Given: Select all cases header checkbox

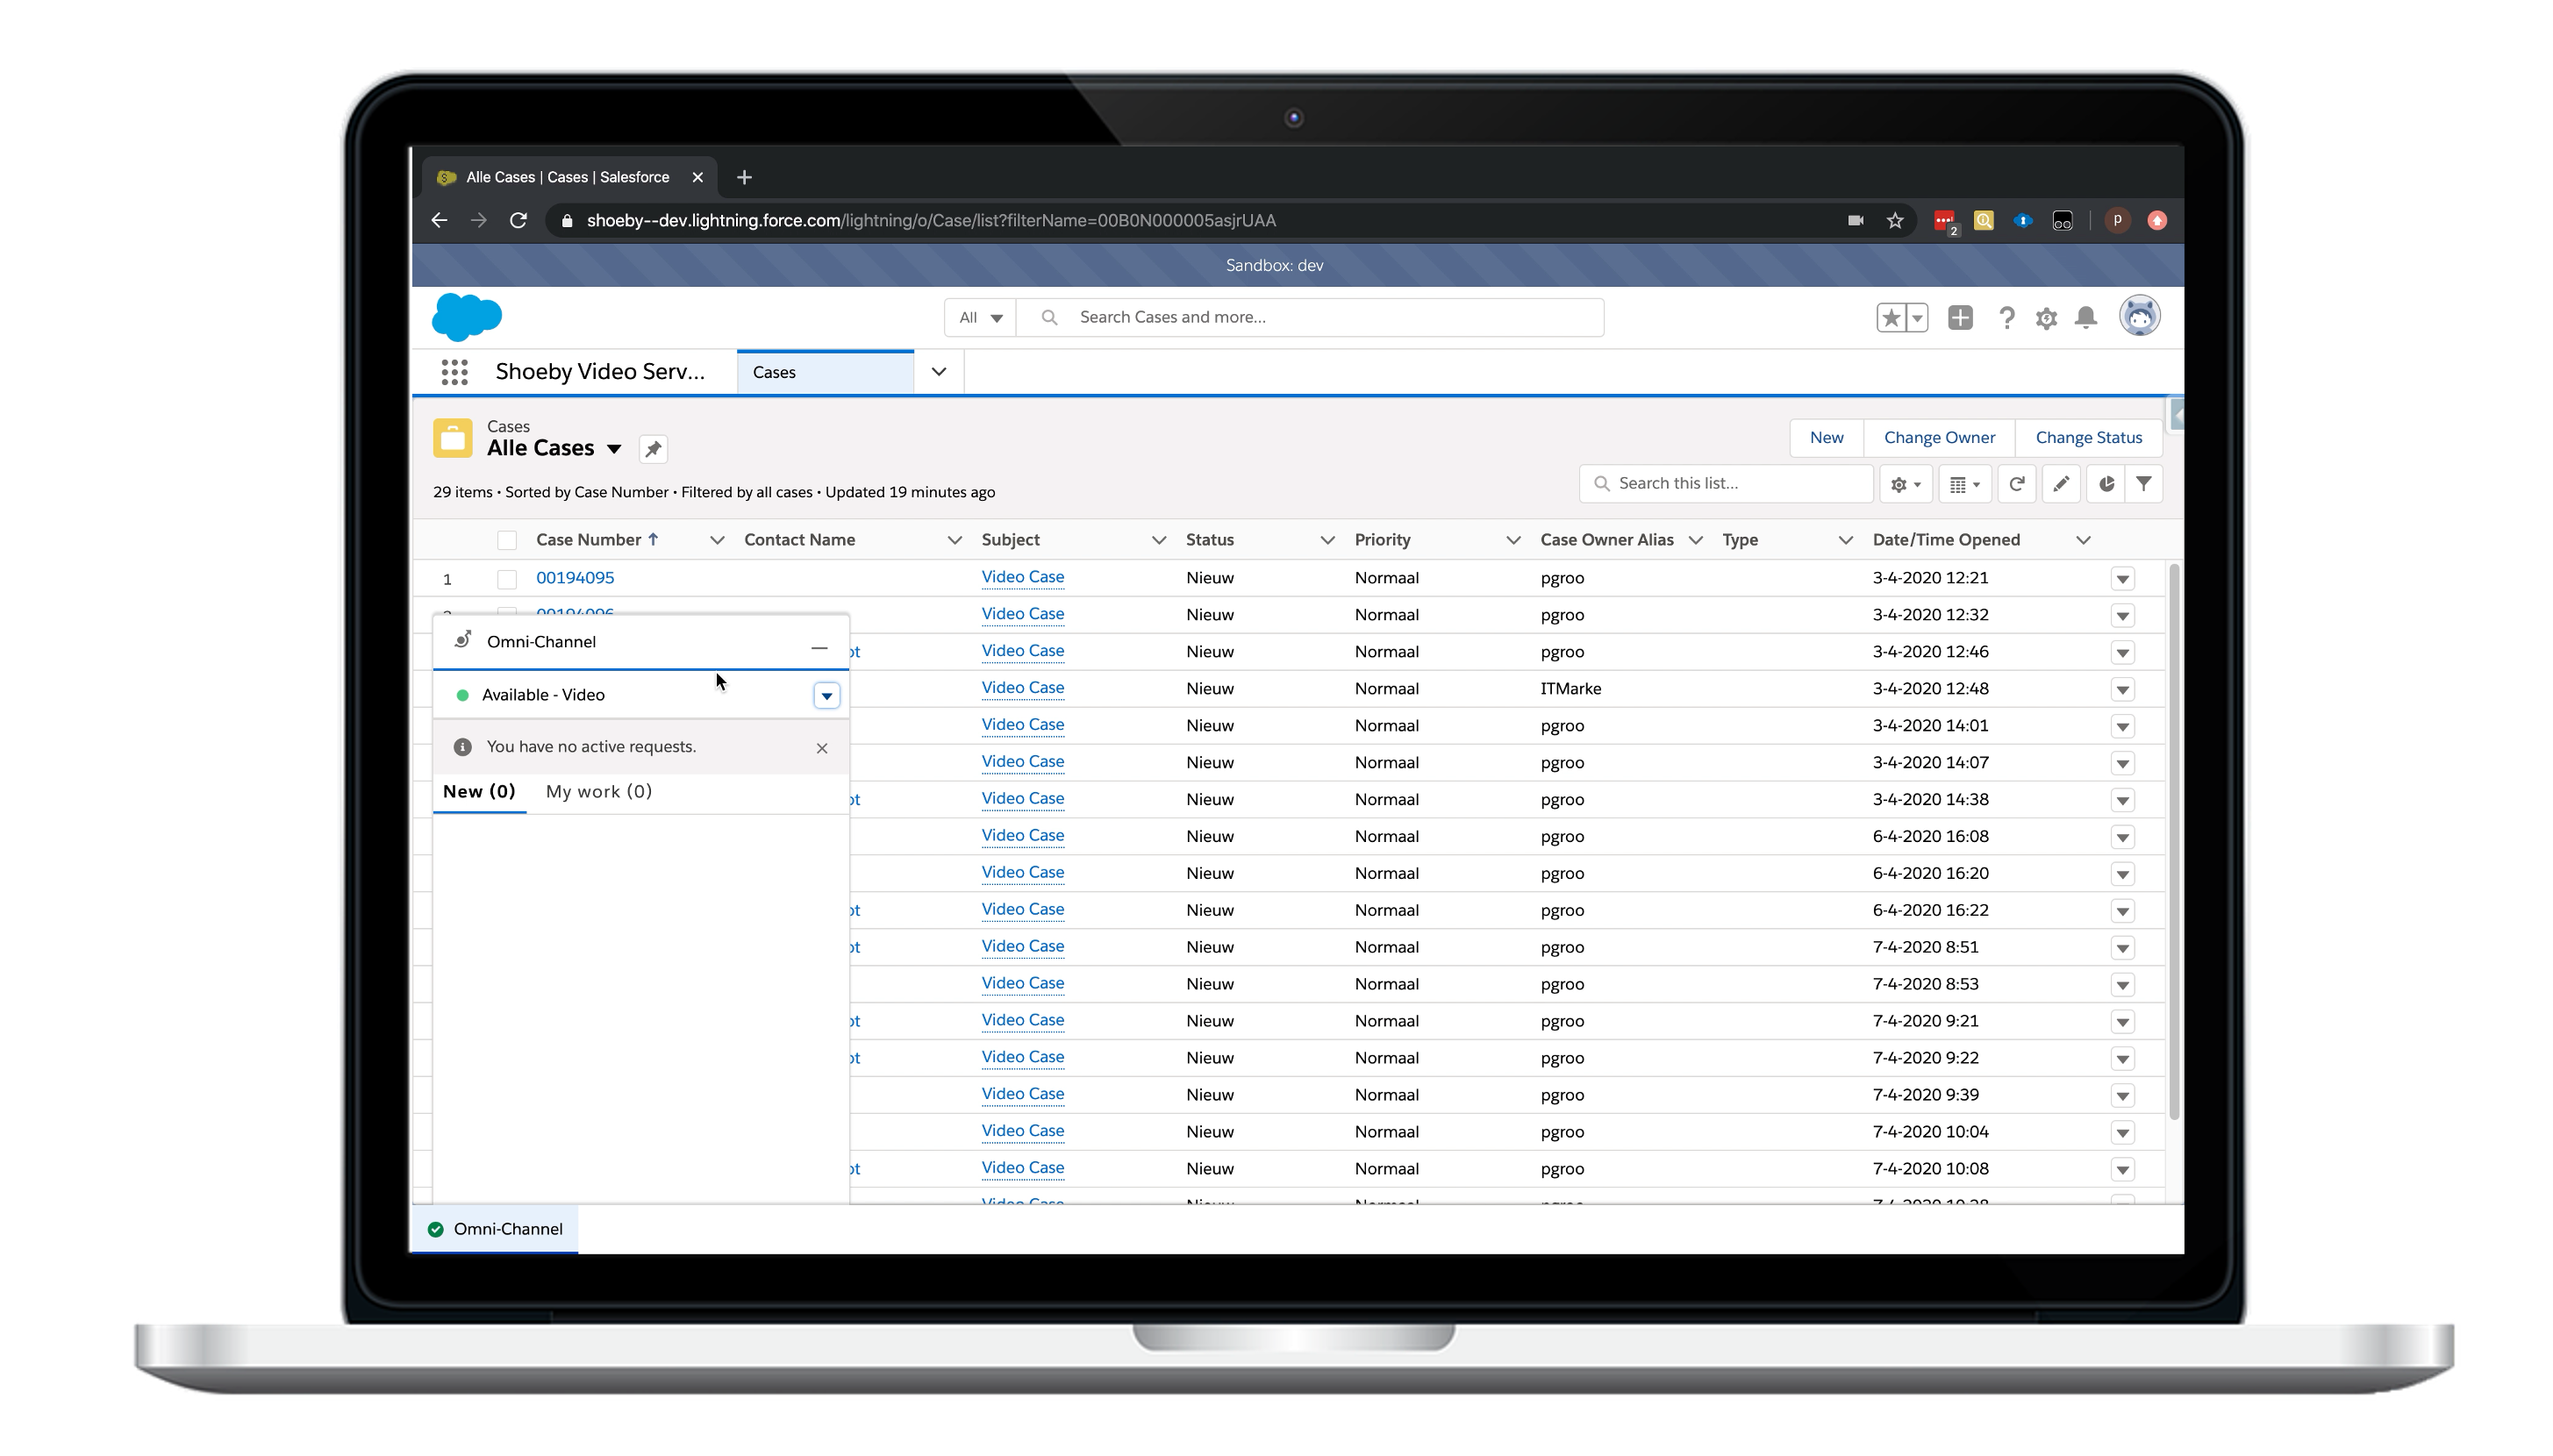Looking at the screenshot, I should 507,541.
